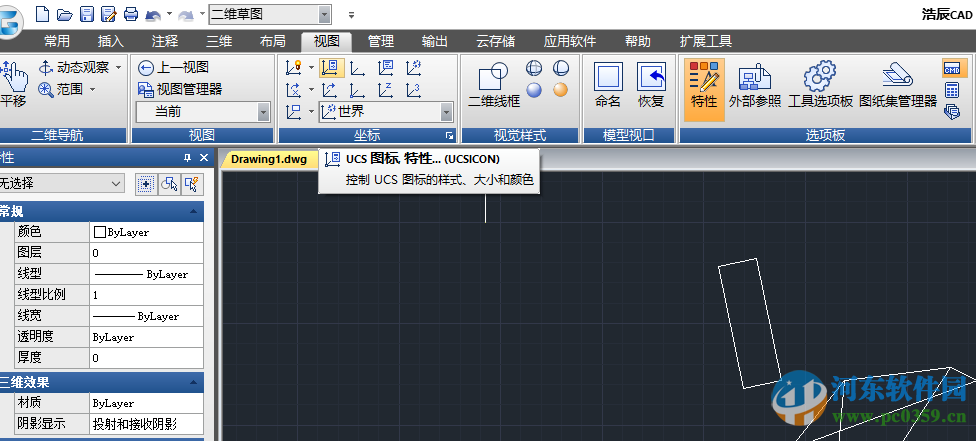The image size is (976, 441).
Task: Close the properties panel with the X
Action: tap(204, 158)
